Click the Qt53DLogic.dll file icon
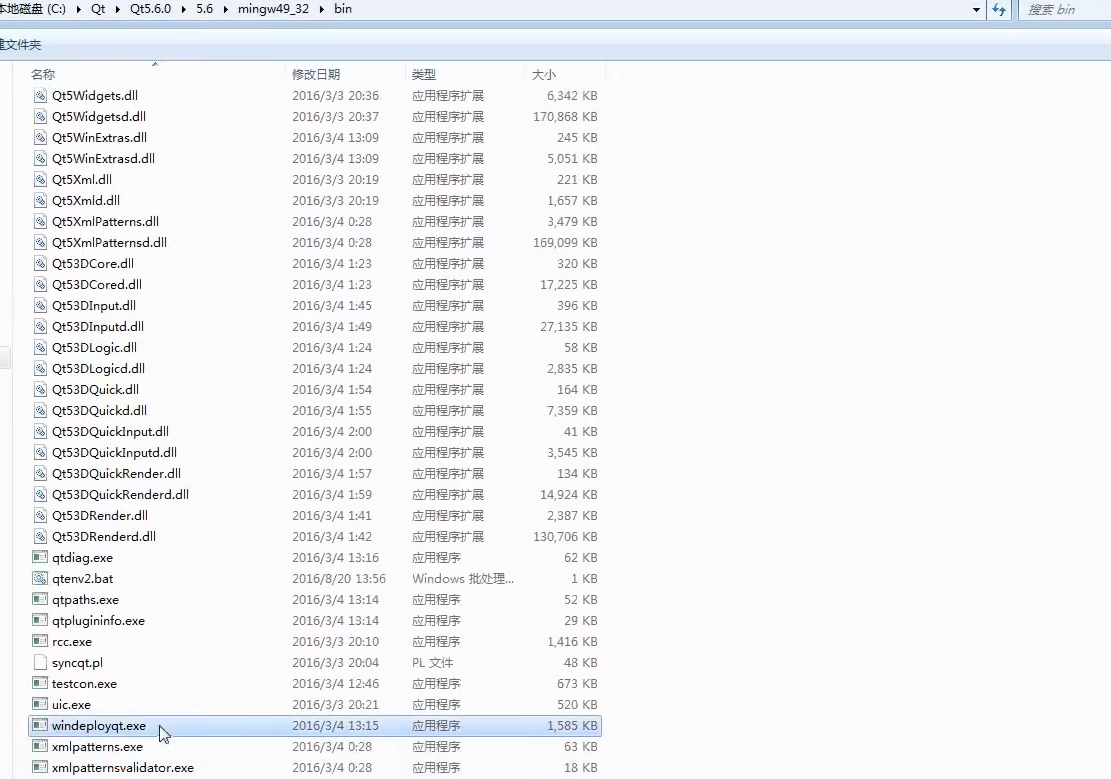The width and height of the screenshot is (1111, 779). pos(40,347)
